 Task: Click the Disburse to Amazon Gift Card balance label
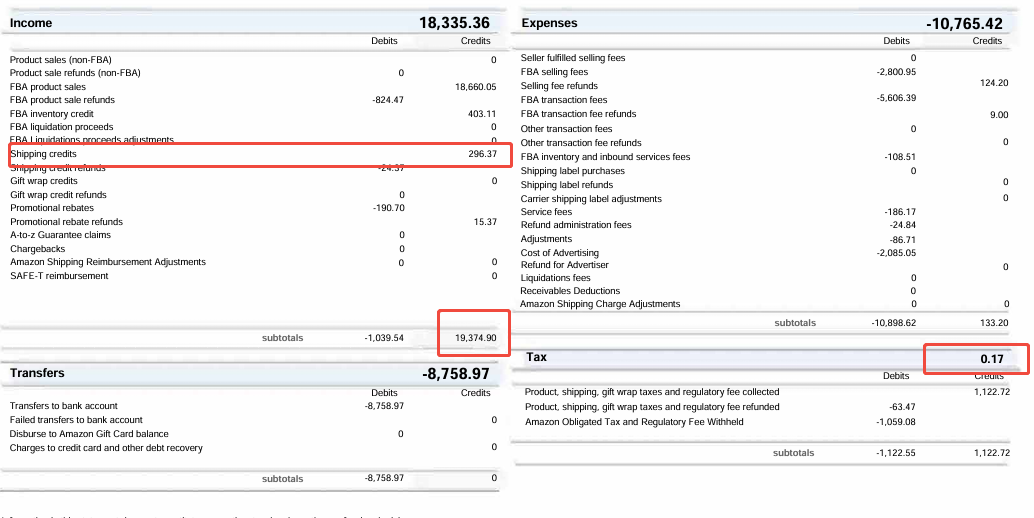(89, 434)
